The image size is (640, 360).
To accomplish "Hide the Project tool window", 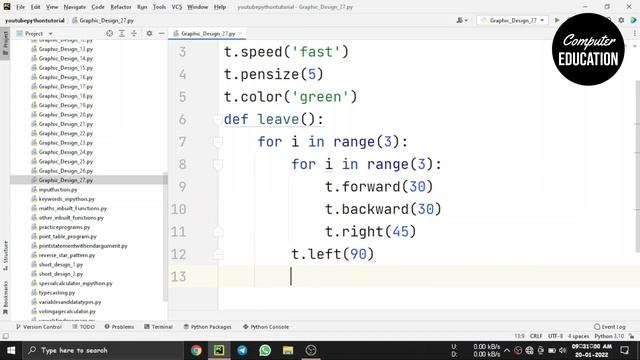I will pyautogui.click(x=162, y=33).
